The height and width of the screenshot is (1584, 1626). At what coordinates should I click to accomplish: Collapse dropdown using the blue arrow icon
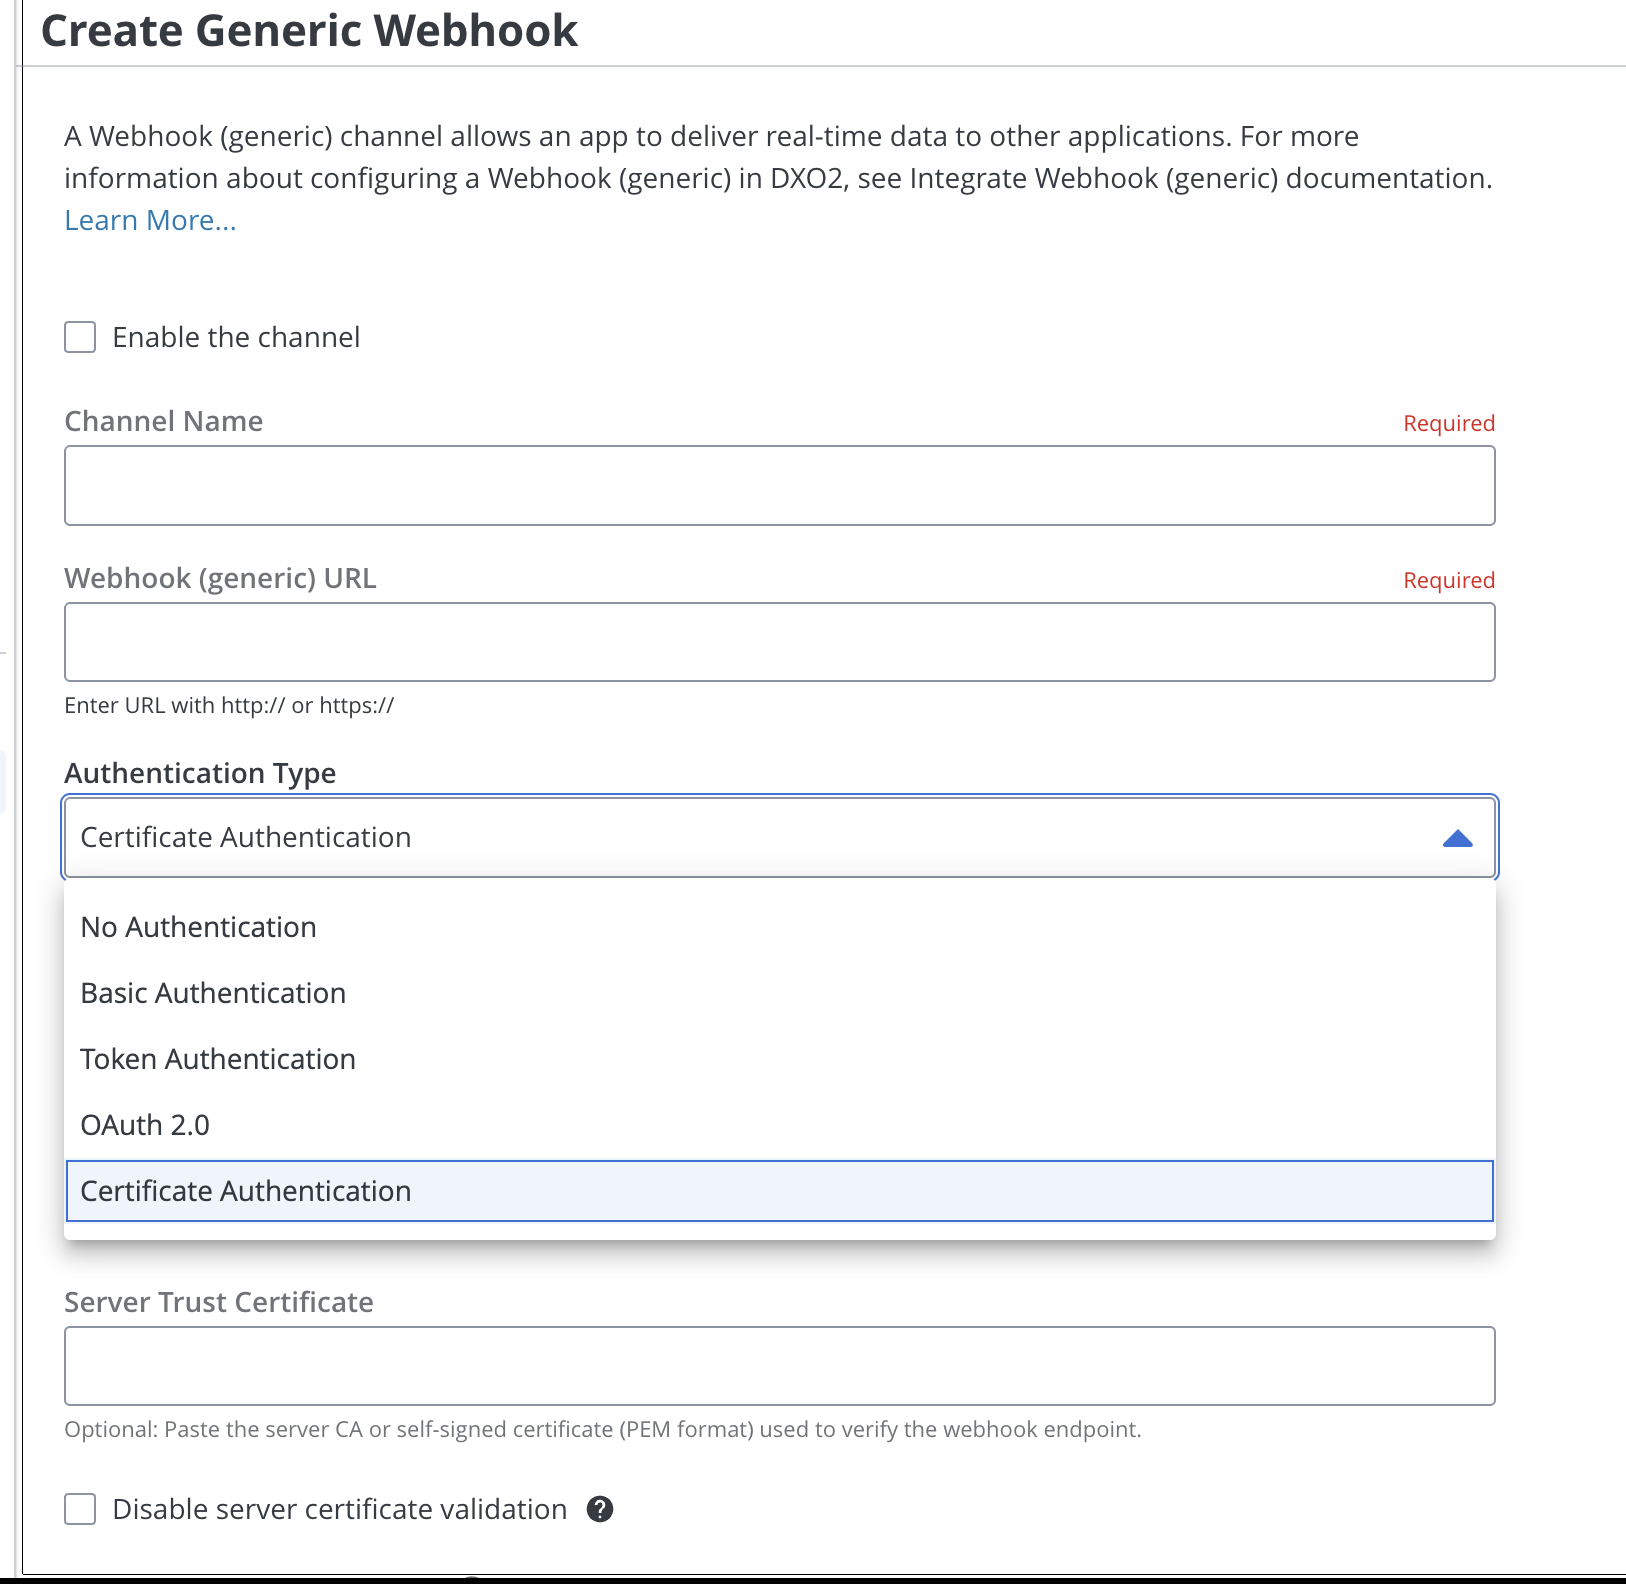coord(1457,838)
